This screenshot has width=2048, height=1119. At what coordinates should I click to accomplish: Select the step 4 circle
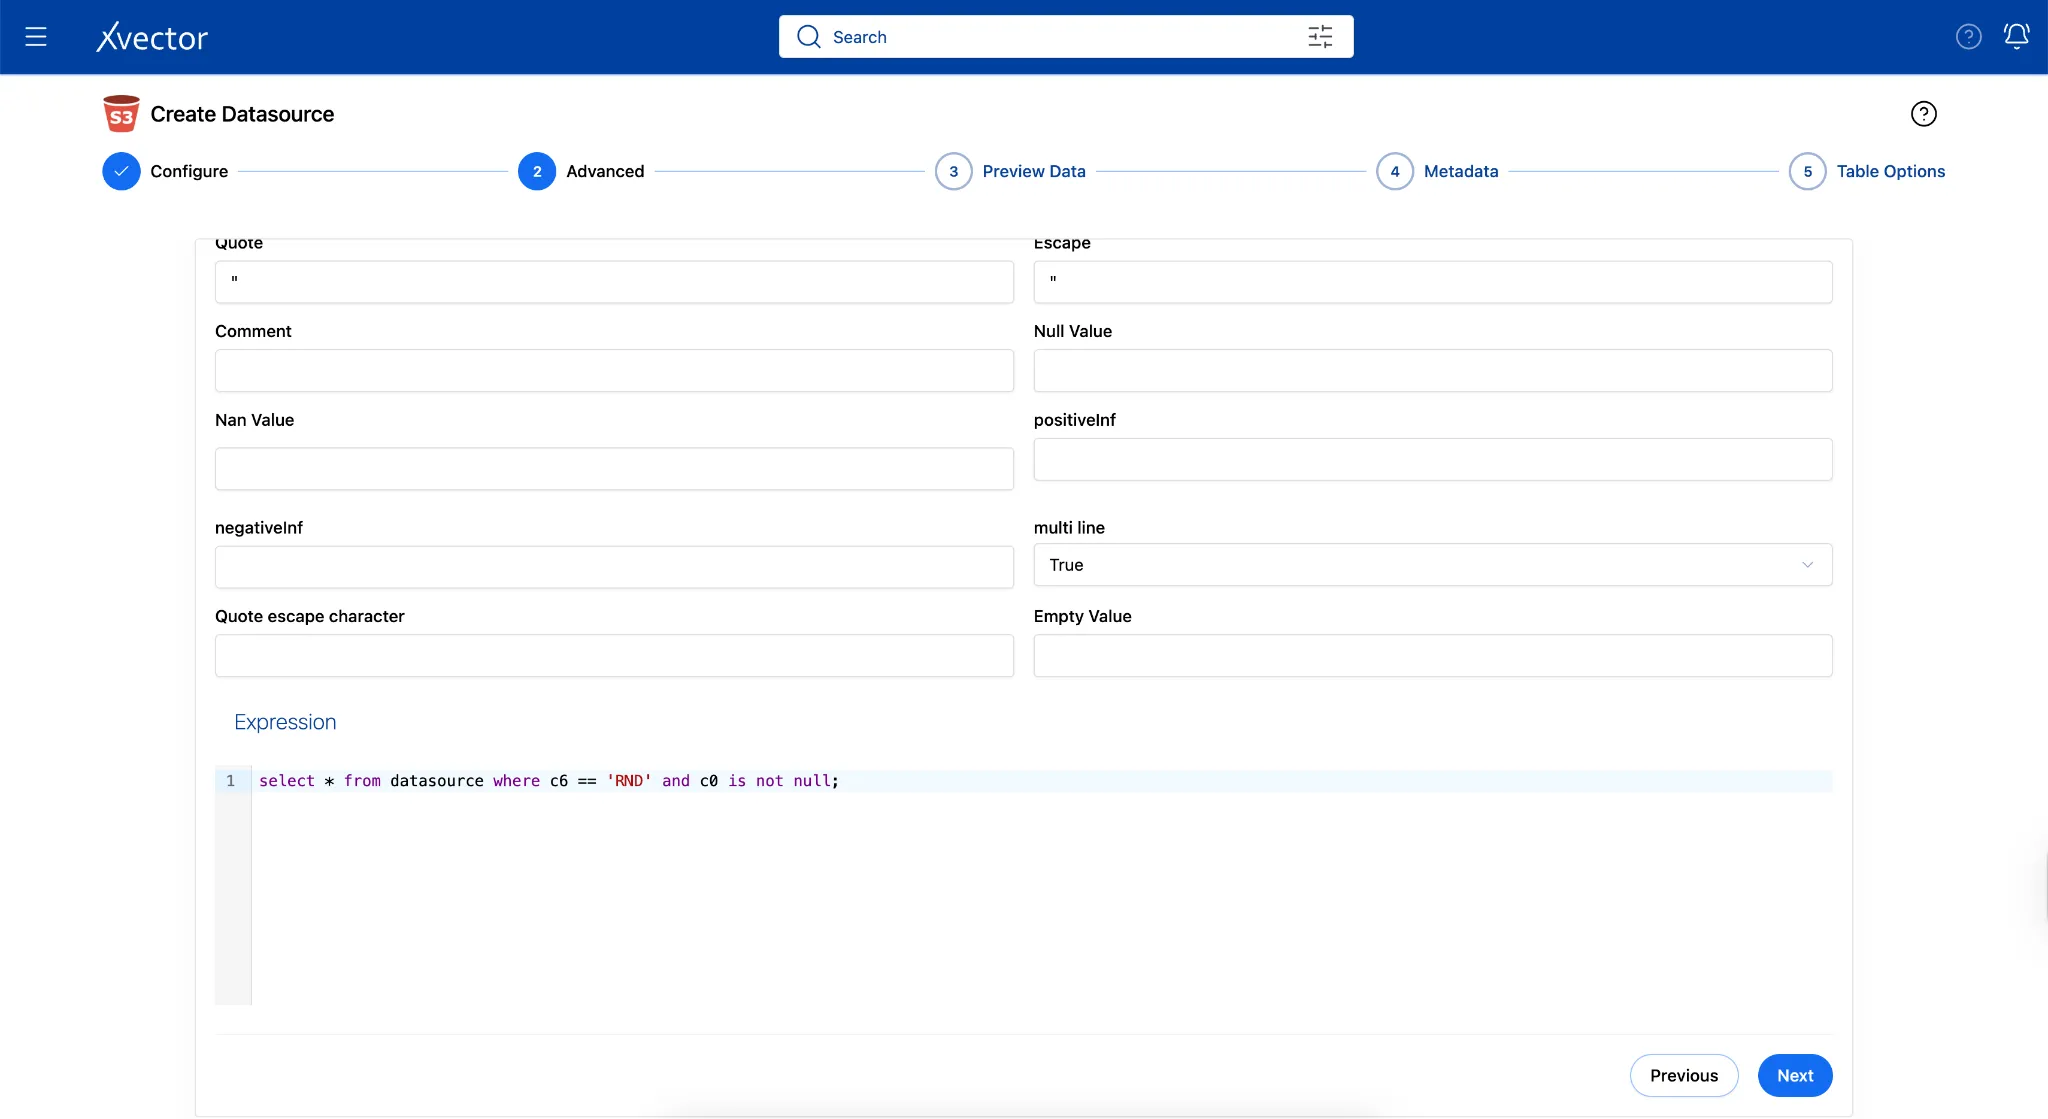pos(1394,171)
